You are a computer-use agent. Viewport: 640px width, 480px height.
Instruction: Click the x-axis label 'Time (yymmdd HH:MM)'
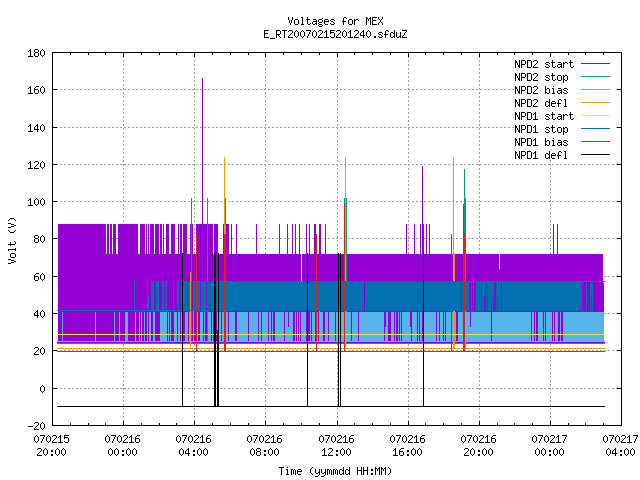[x=335, y=471]
